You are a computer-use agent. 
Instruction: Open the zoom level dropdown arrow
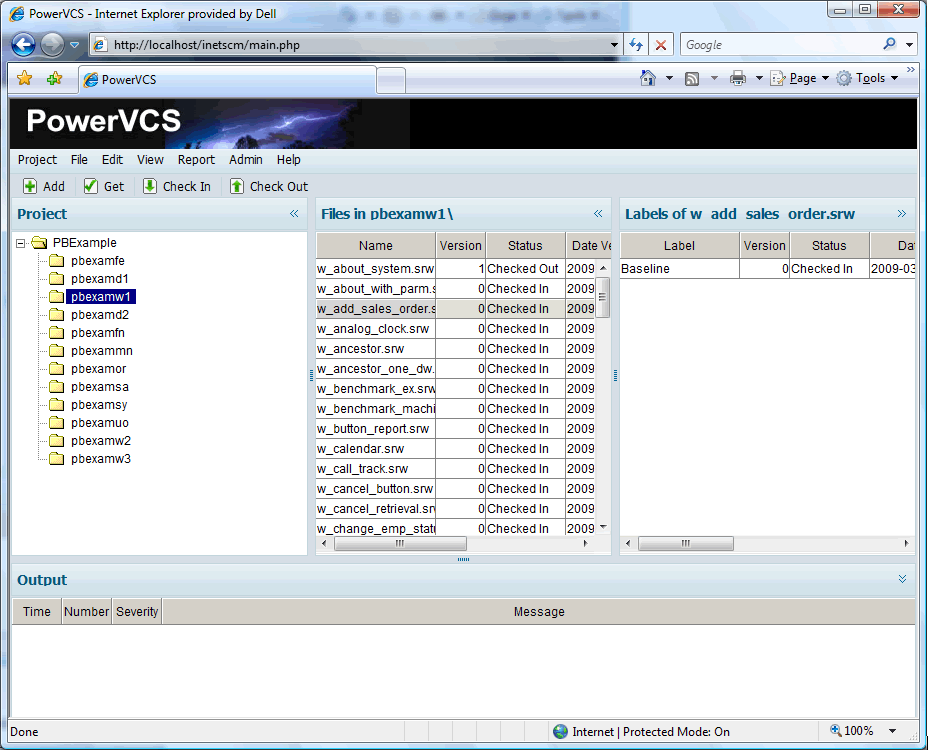[892, 731]
